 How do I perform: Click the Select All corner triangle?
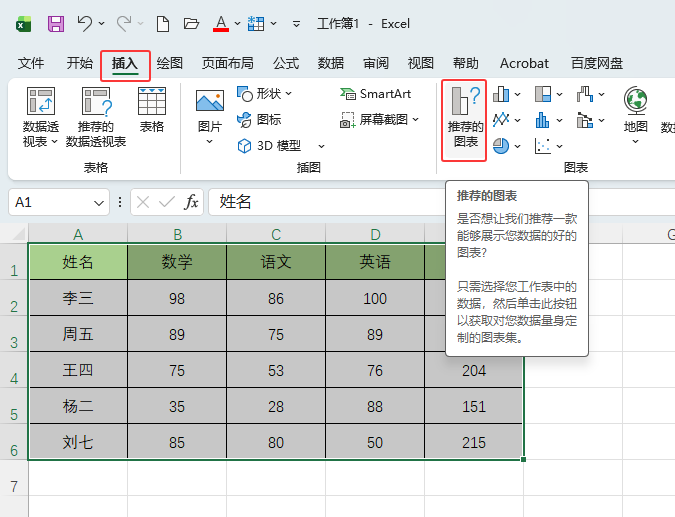(x=18, y=234)
